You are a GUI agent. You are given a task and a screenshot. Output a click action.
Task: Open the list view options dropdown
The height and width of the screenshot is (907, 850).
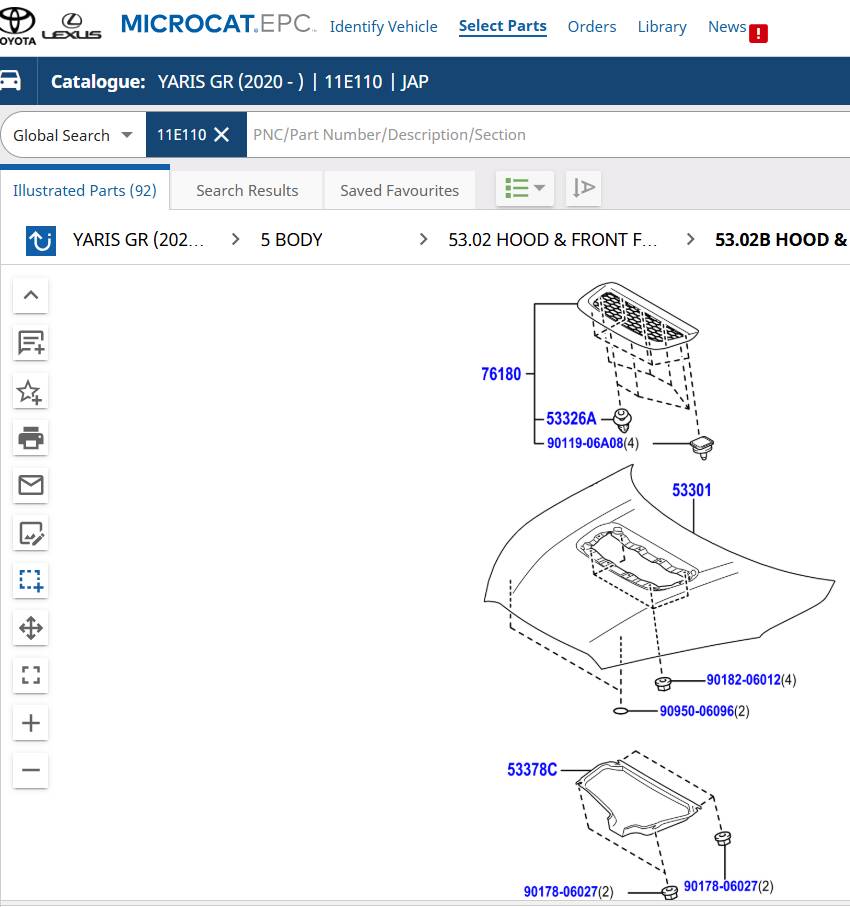[524, 188]
